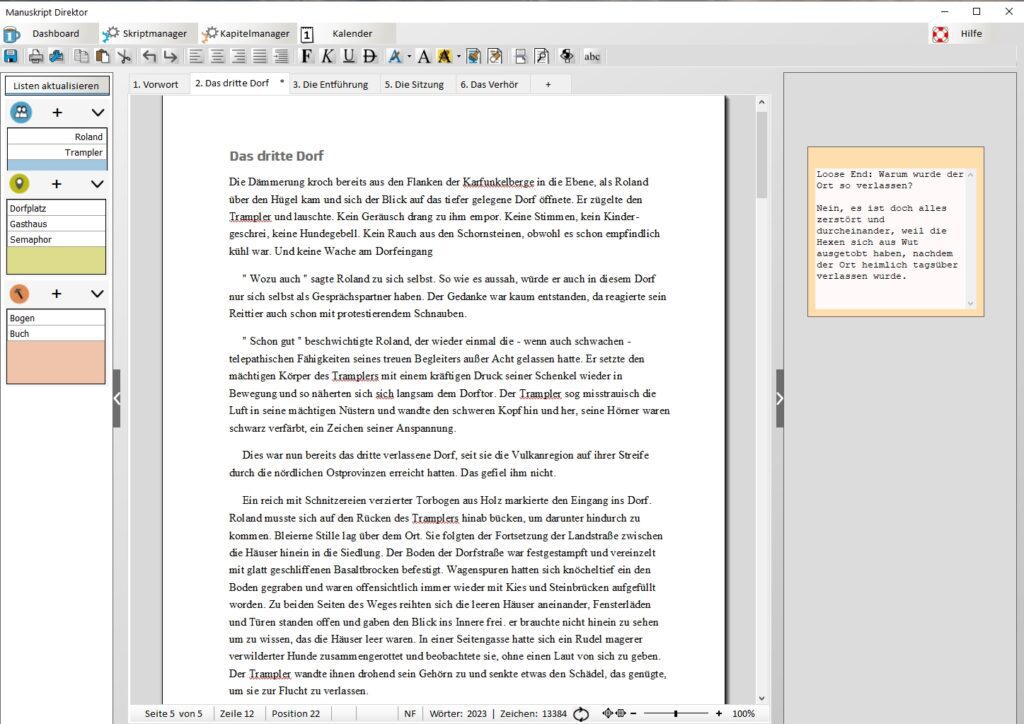Select the blue characters panel icon
The width and height of the screenshot is (1024, 724).
pyautogui.click(x=22, y=112)
